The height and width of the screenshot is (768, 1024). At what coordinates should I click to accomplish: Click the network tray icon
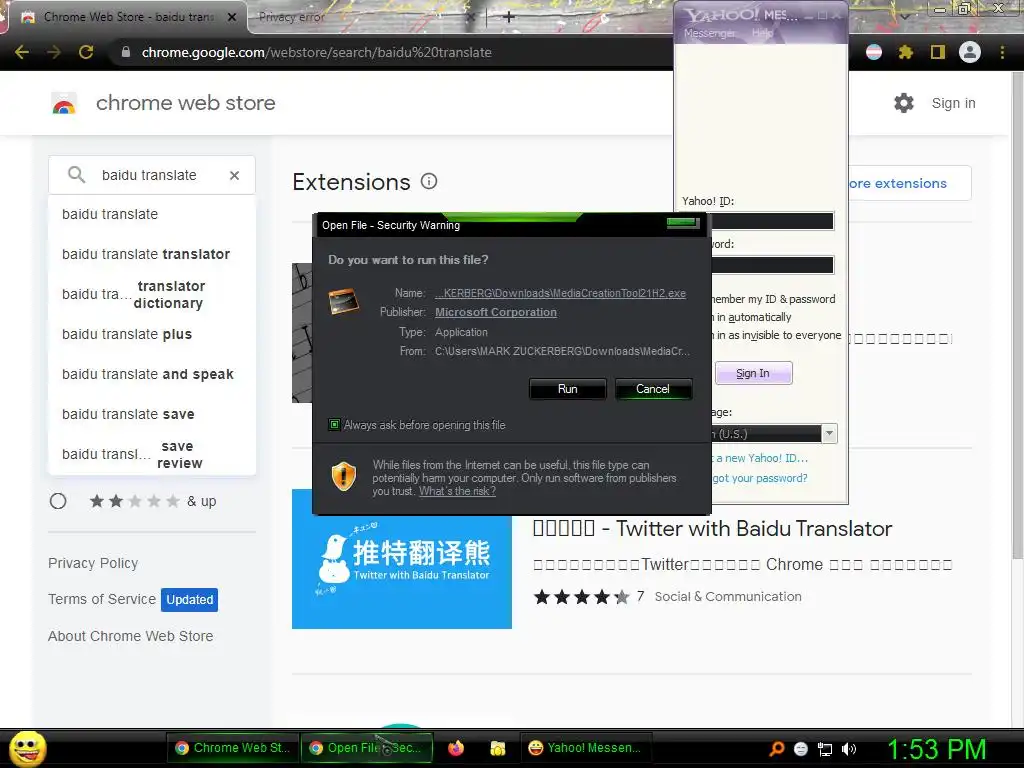click(x=825, y=749)
